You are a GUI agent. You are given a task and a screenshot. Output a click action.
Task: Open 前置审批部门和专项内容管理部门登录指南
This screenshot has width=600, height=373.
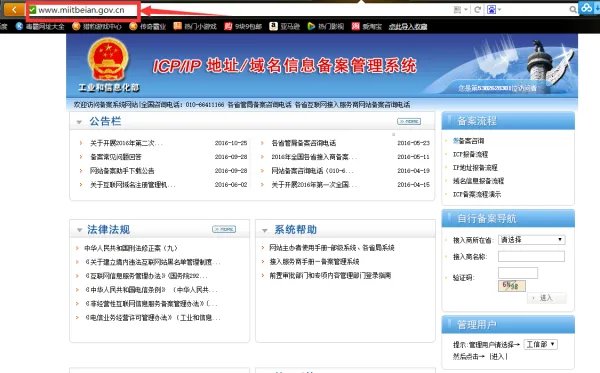[x=330, y=275]
